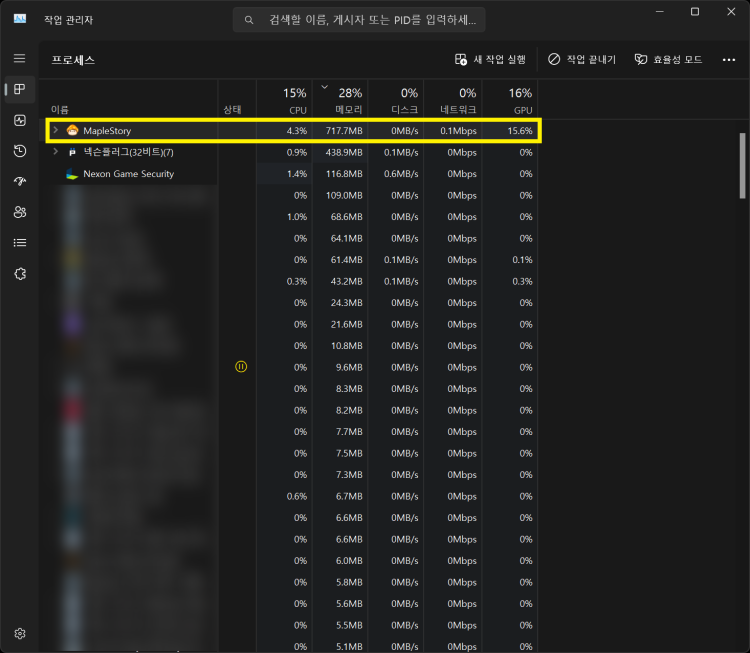This screenshot has width=750, height=653.
Task: Click the 0.6MB/s disk value
Action: pos(401,174)
